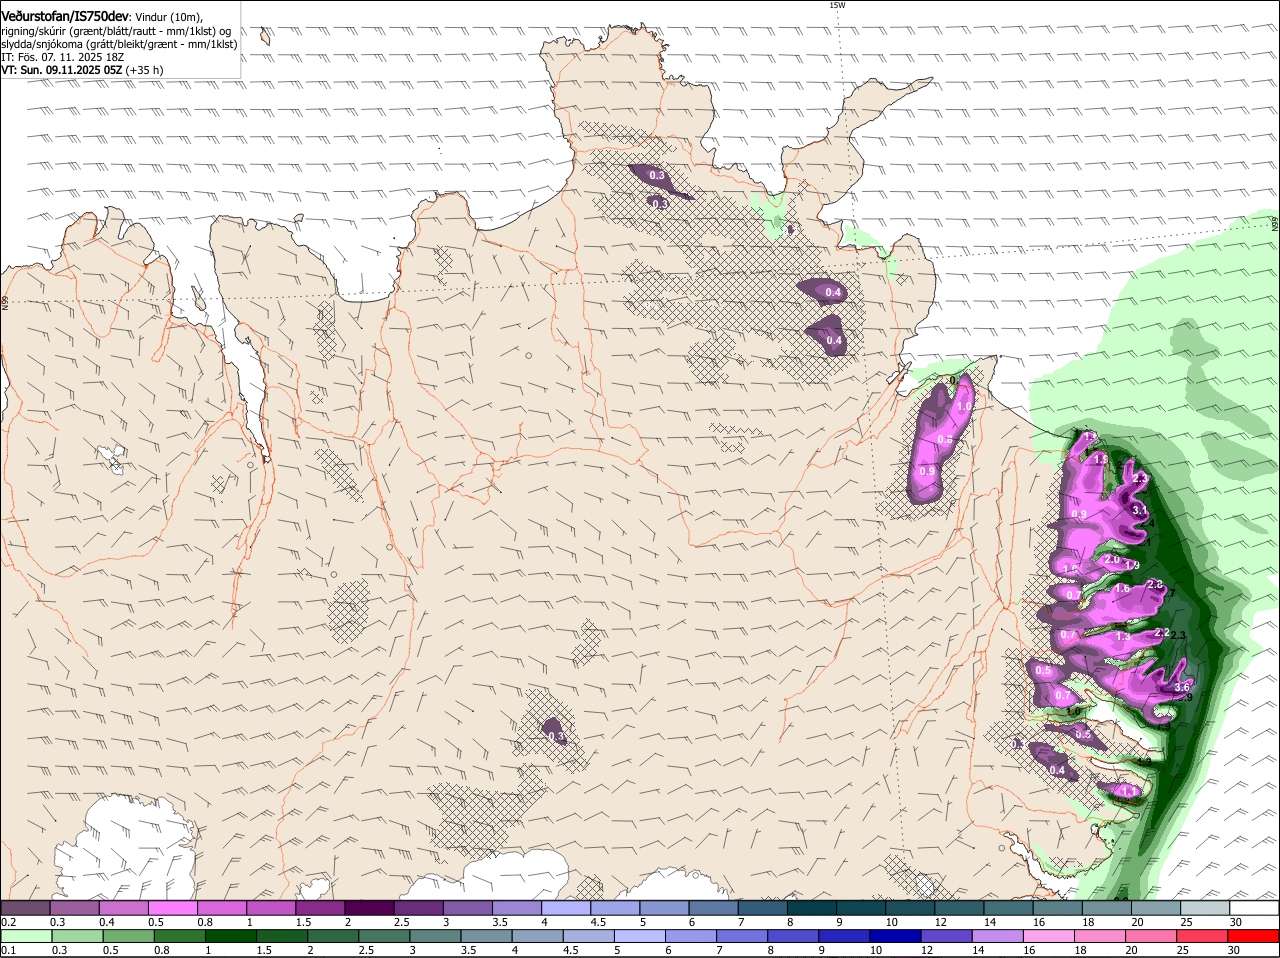The width and height of the screenshot is (1280, 958).
Task: Click the pink 18–20 rain legend swatch
Action: (x=1102, y=936)
